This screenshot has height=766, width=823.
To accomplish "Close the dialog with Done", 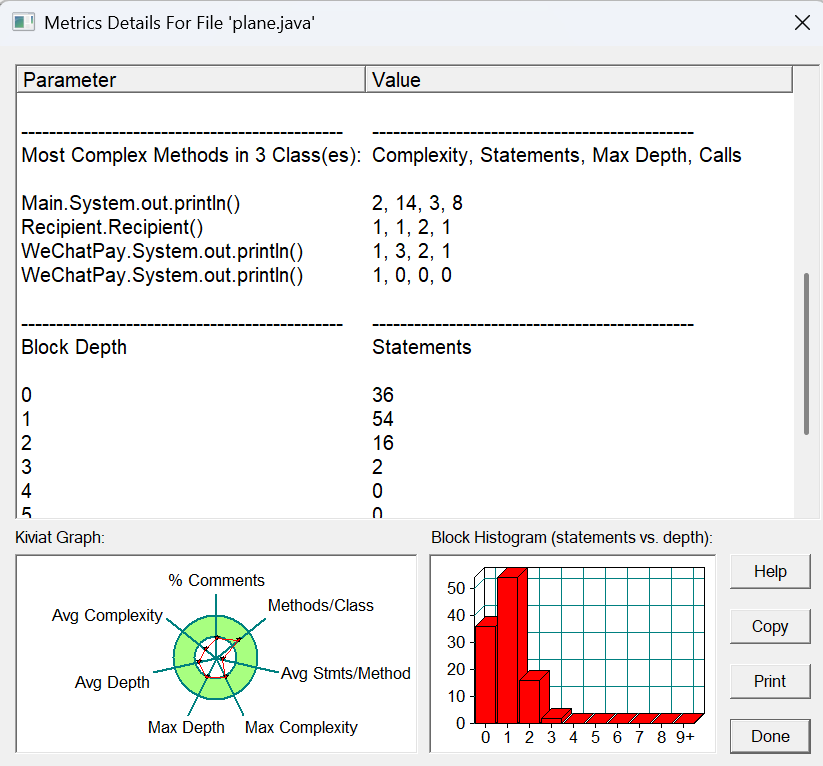I will tap(770, 736).
